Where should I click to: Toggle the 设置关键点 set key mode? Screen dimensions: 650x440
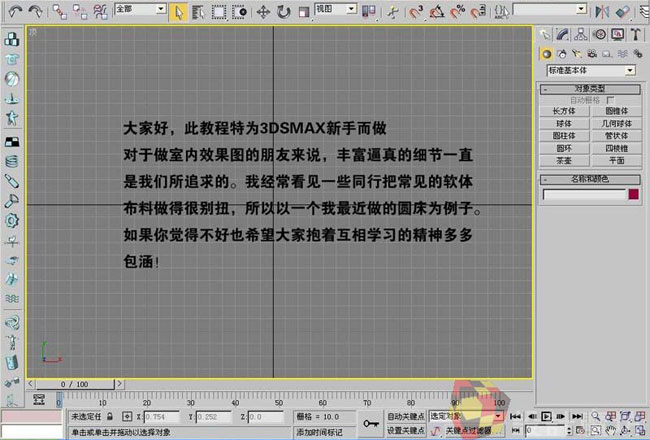coord(406,431)
